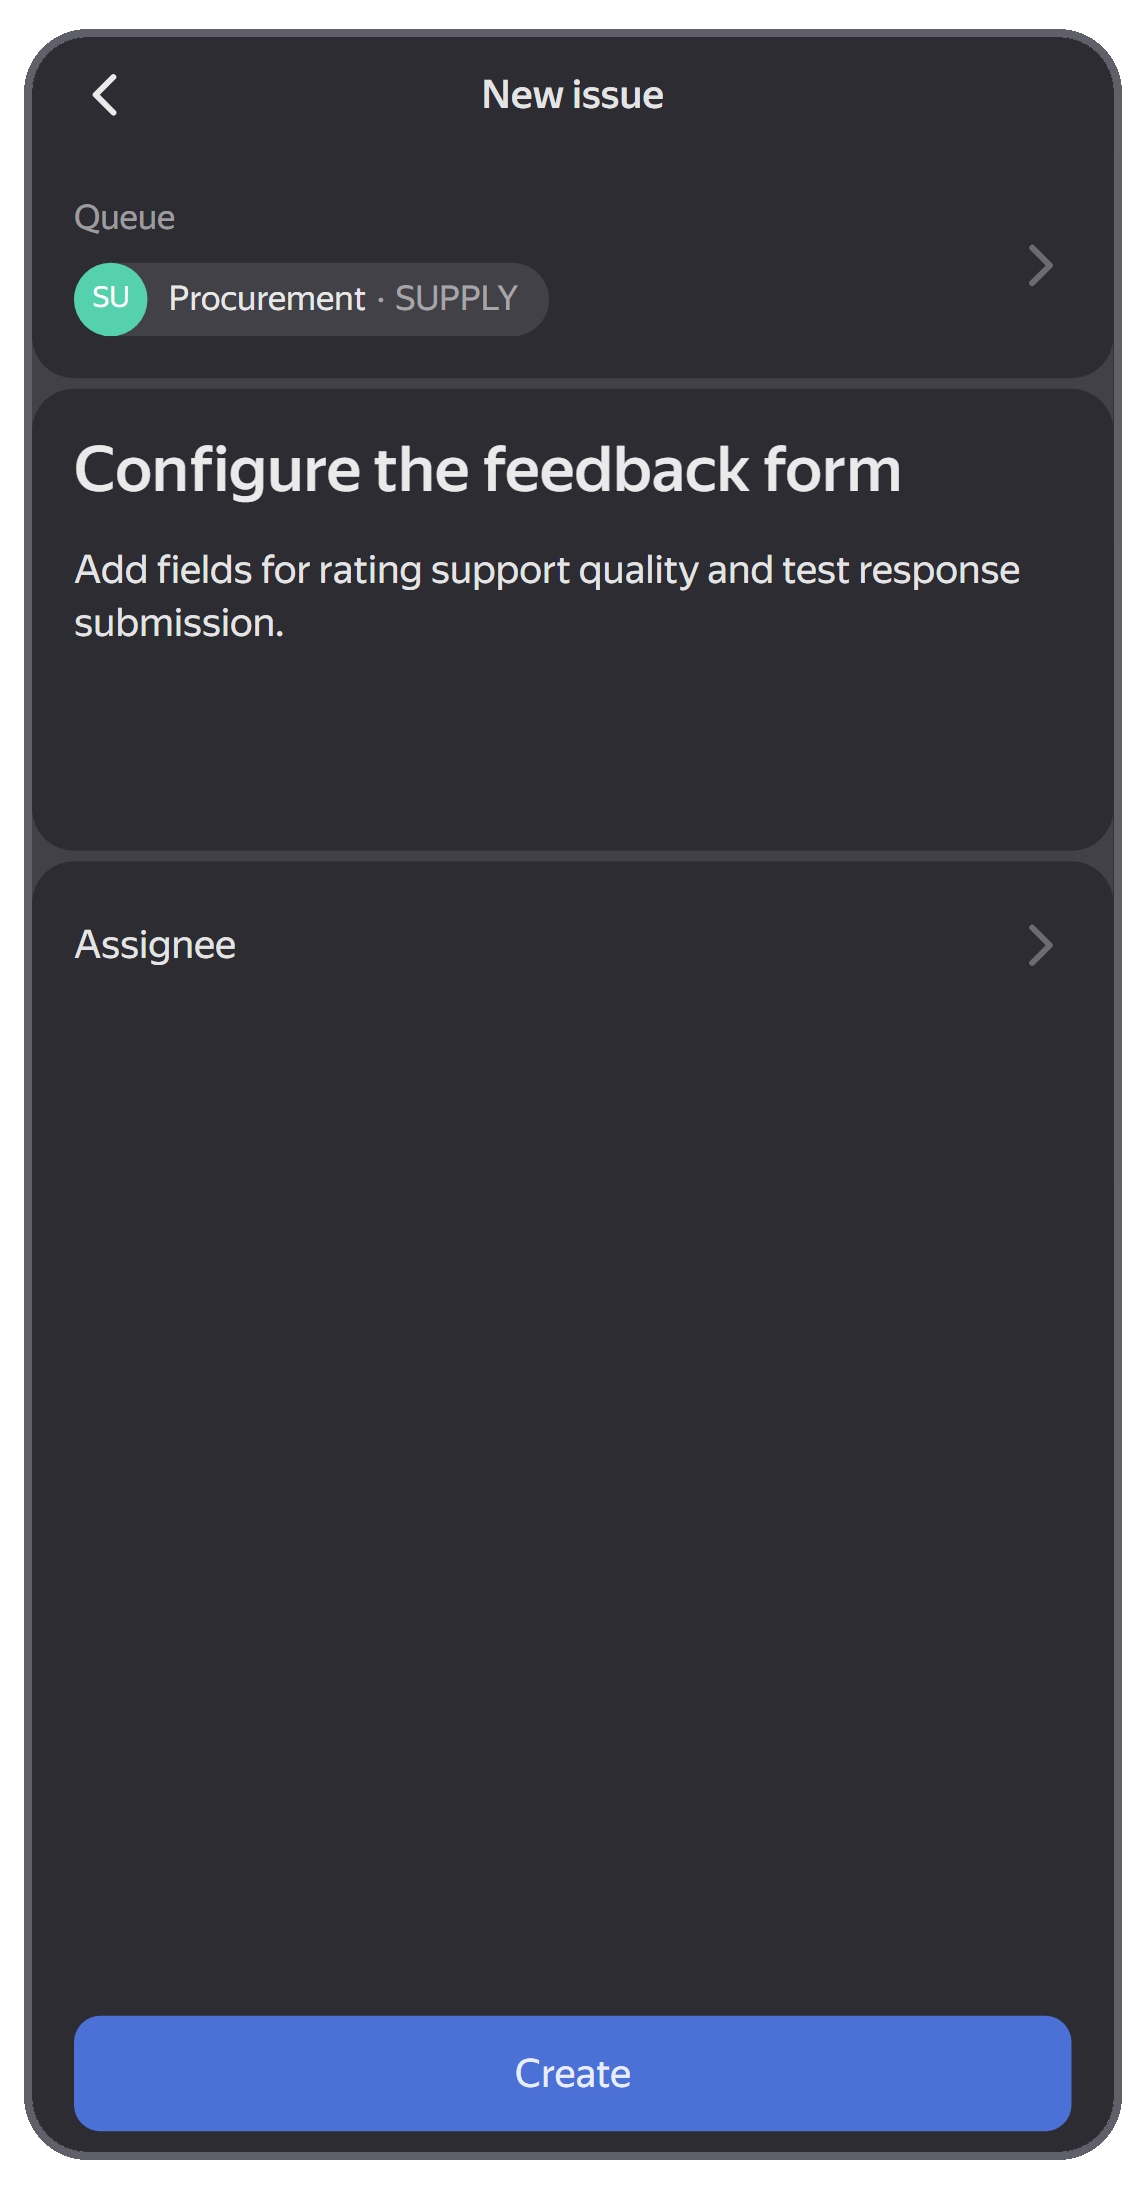Open queue selection via the Queue chevron
The height and width of the screenshot is (2189, 1146).
click(1040, 265)
